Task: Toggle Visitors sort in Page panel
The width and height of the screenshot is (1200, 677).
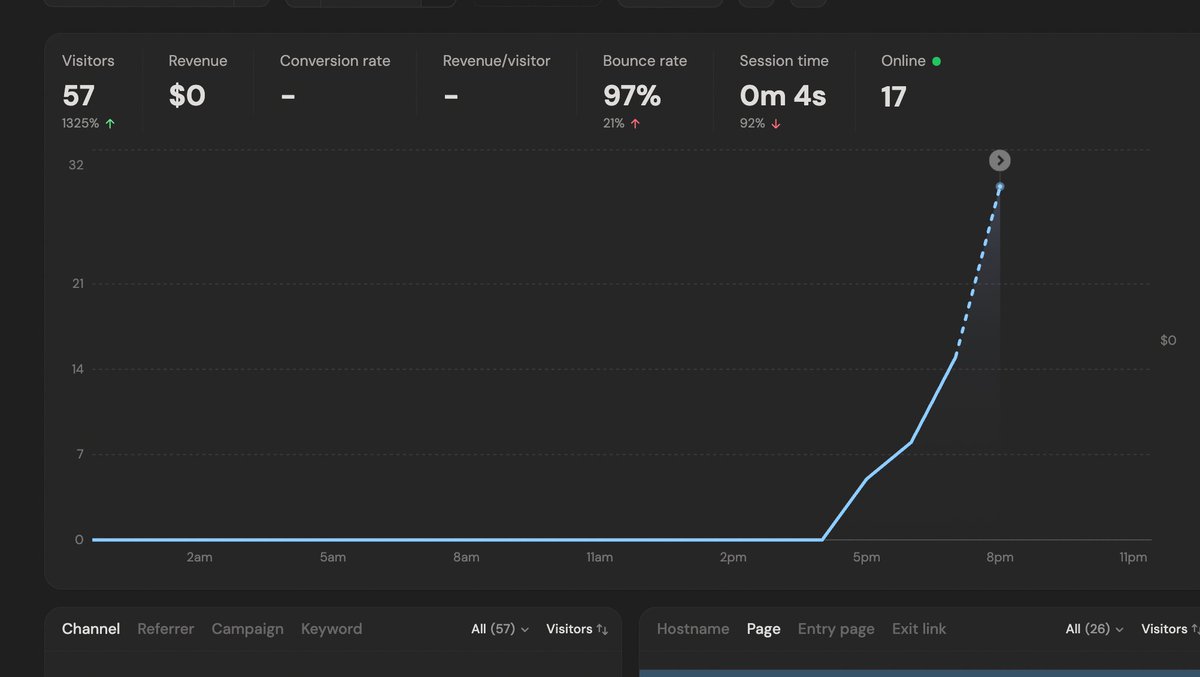Action: (1170, 629)
